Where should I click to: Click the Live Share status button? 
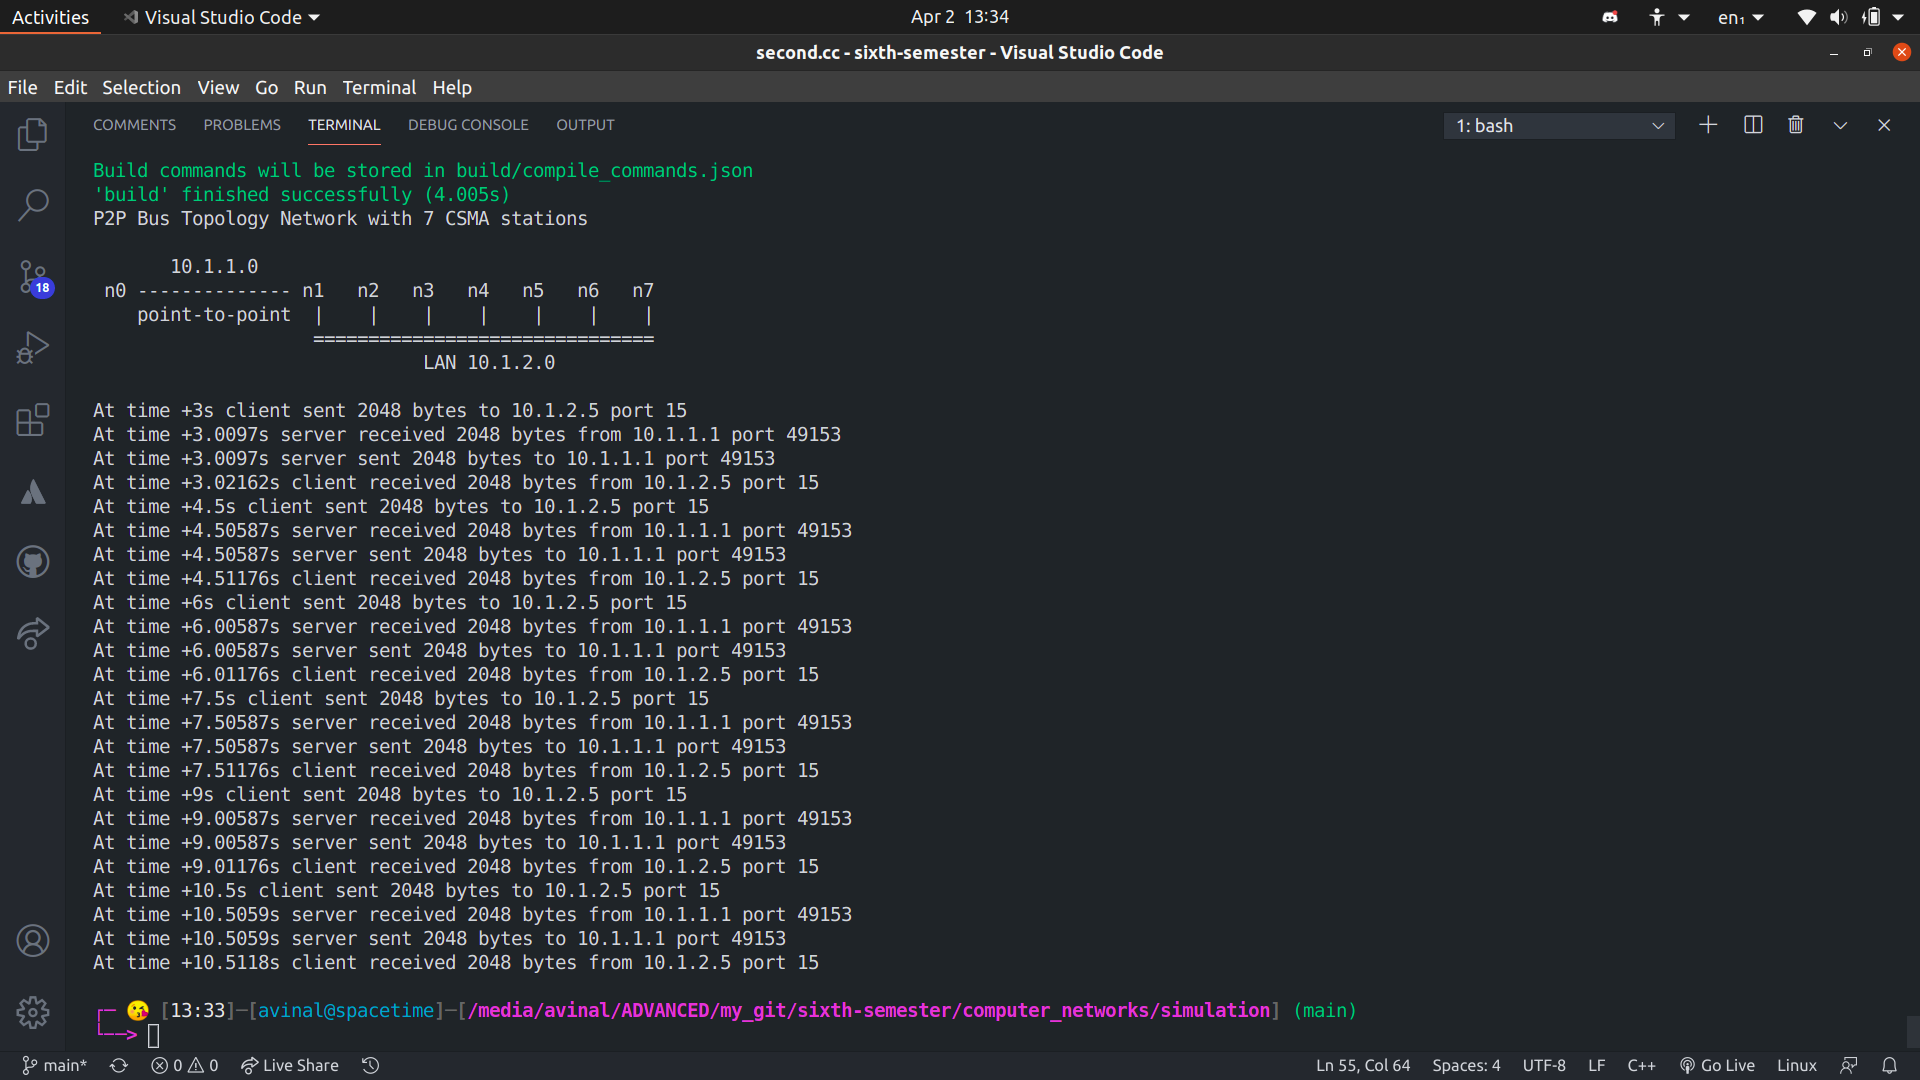point(290,1066)
